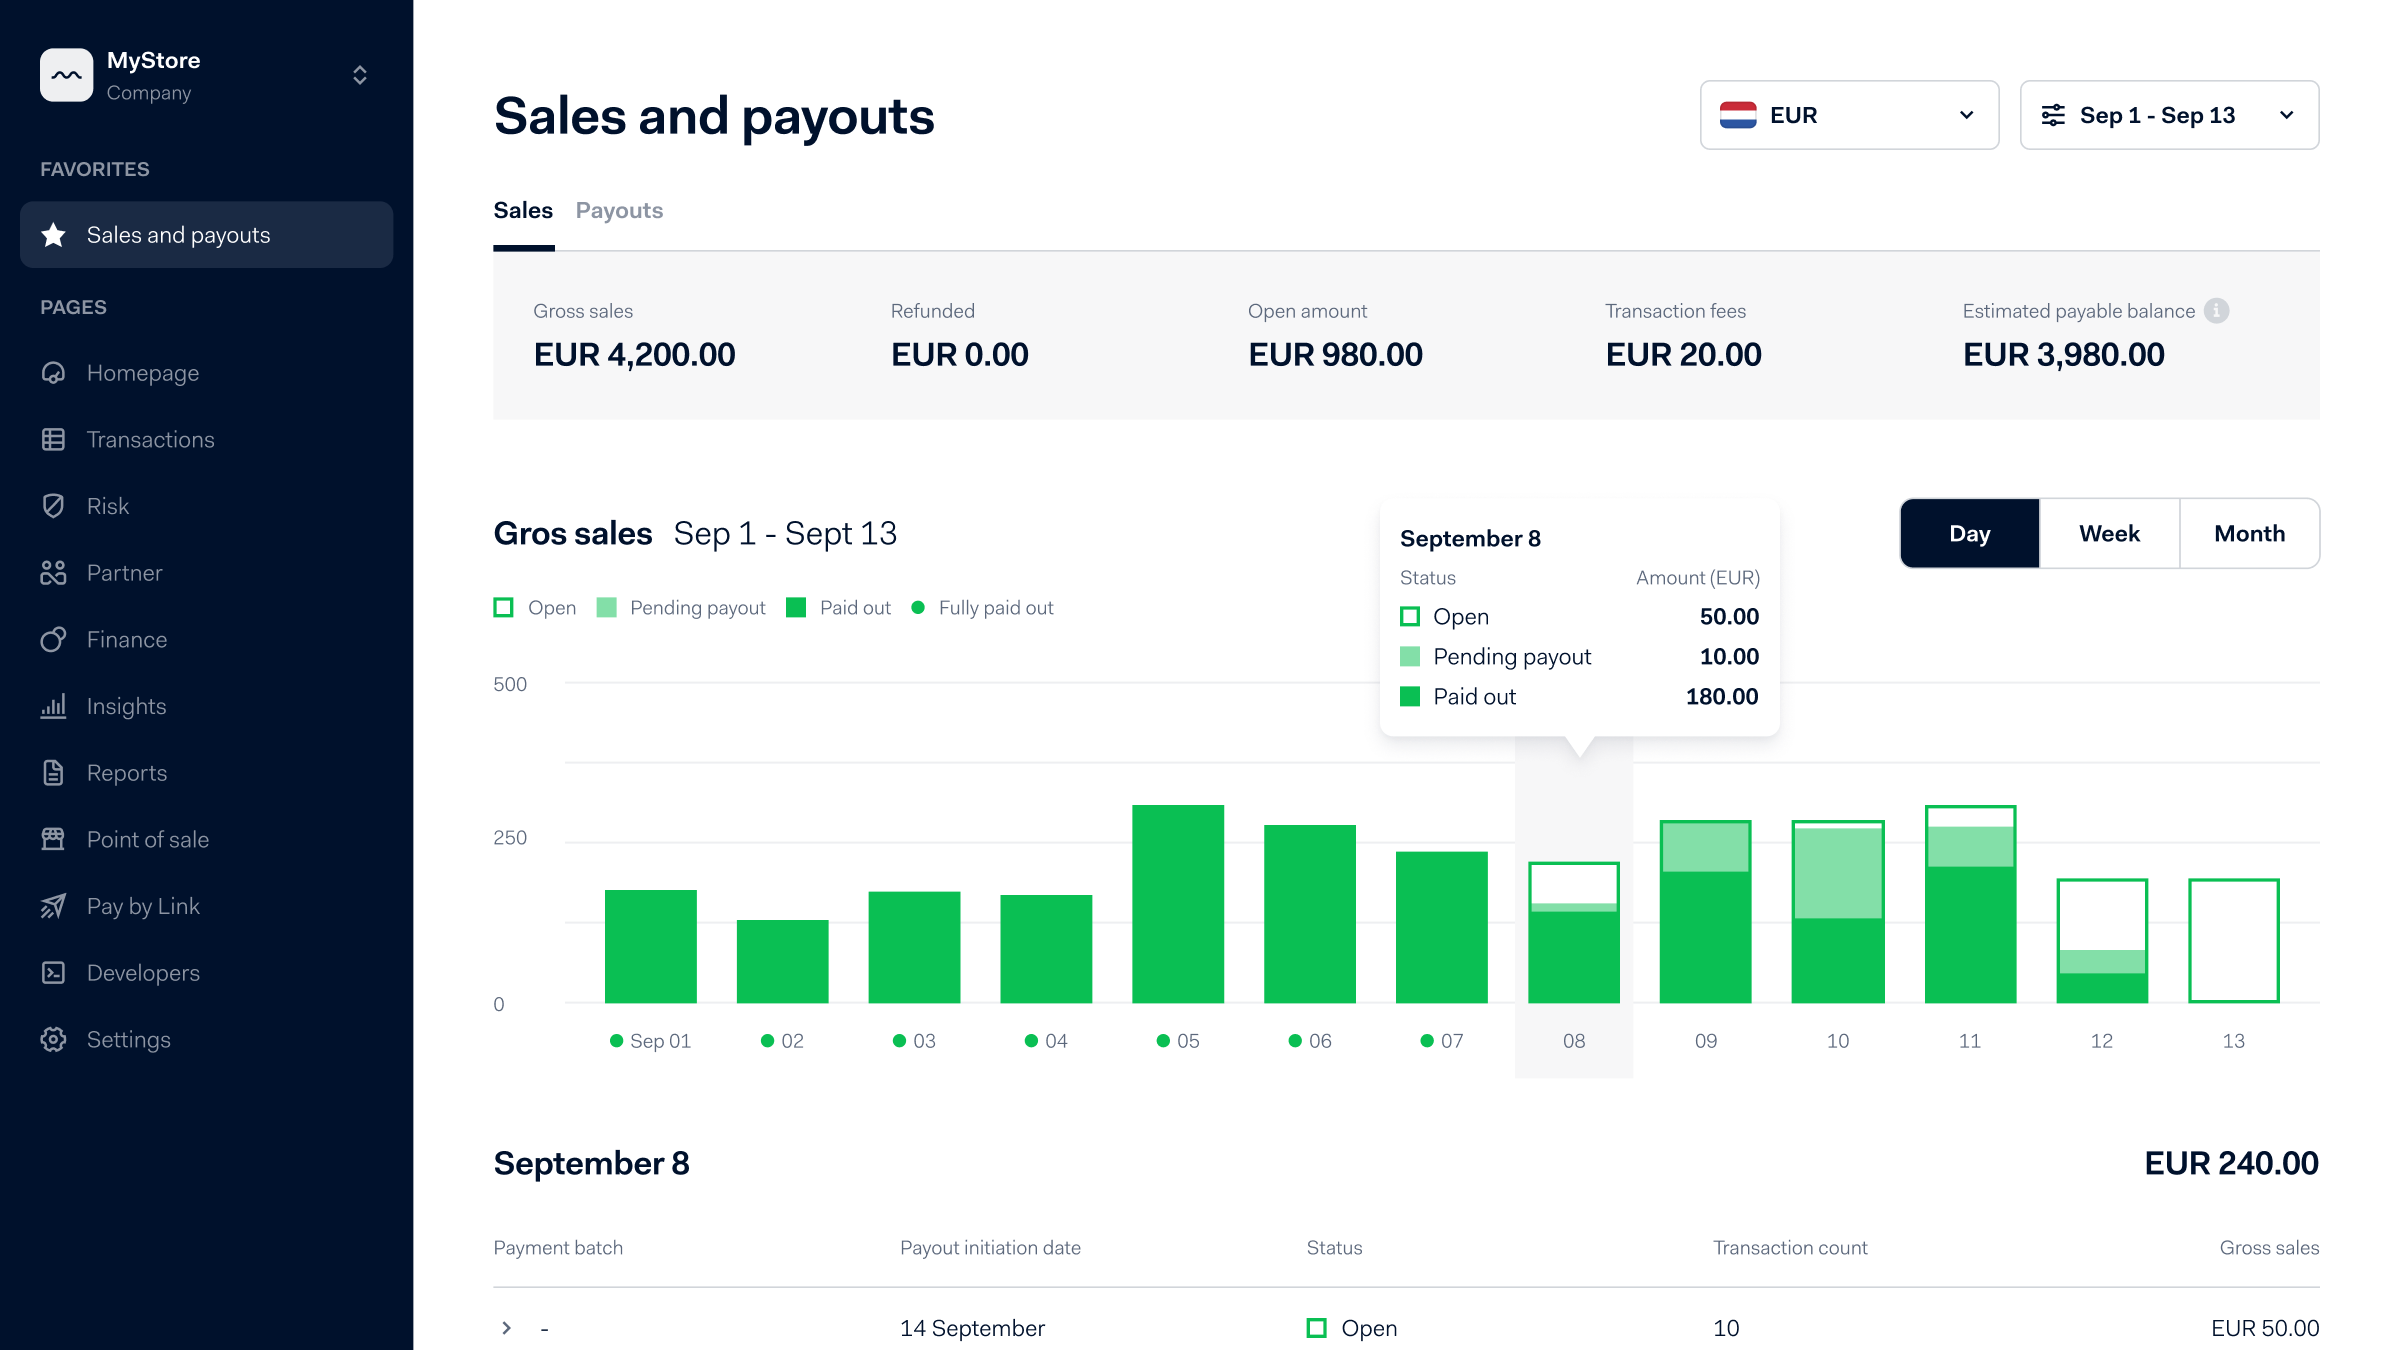The height and width of the screenshot is (1350, 2400).
Task: Open Settings gear icon in sidebar
Action: pos(53,1040)
